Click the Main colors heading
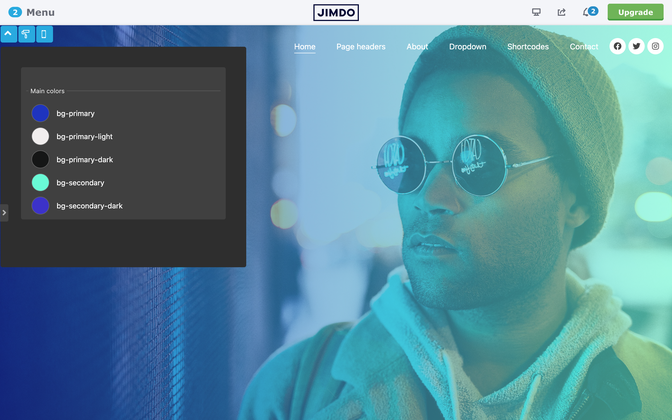The width and height of the screenshot is (672, 420). pyautogui.click(x=47, y=91)
